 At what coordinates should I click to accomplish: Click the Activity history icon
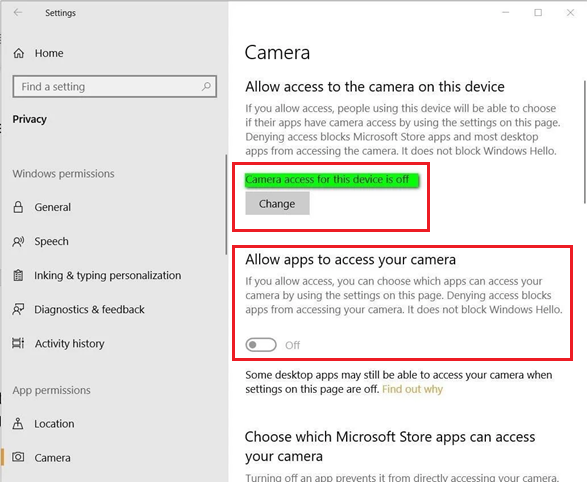point(18,343)
